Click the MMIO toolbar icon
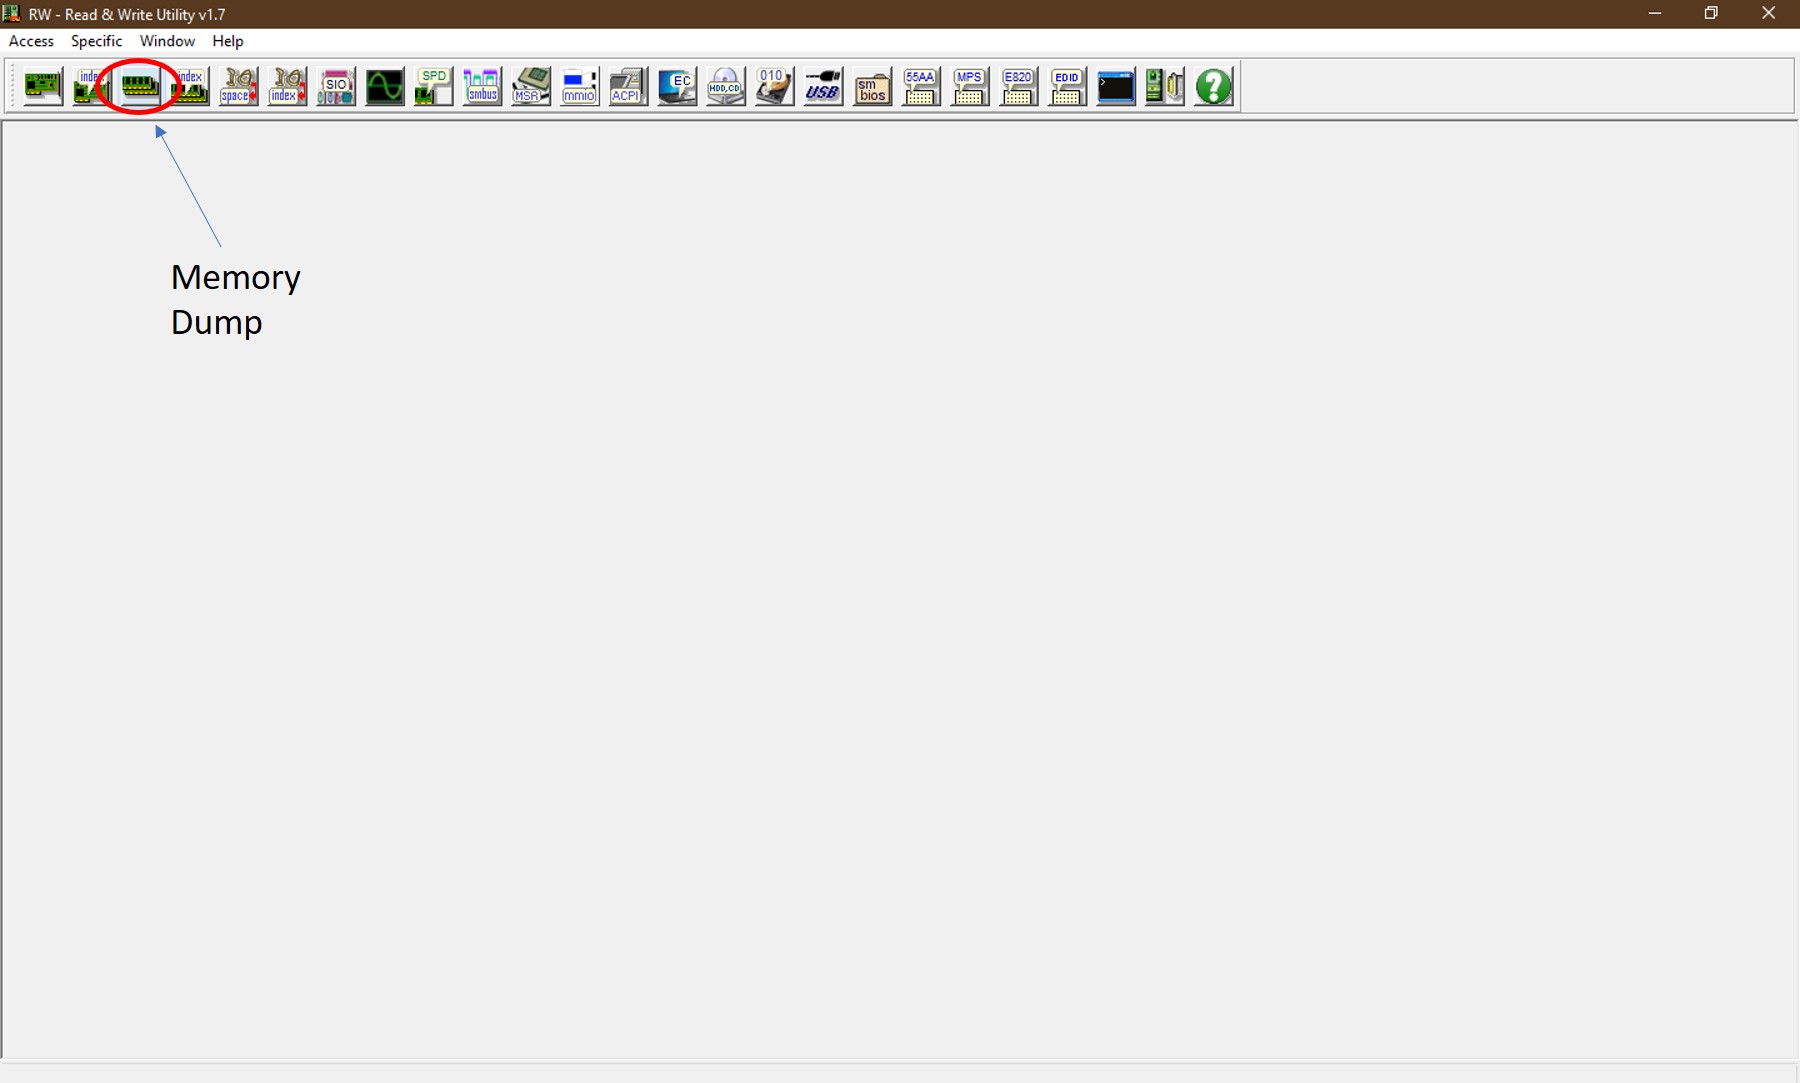Screen dimensions: 1800x1083 tap(580, 87)
